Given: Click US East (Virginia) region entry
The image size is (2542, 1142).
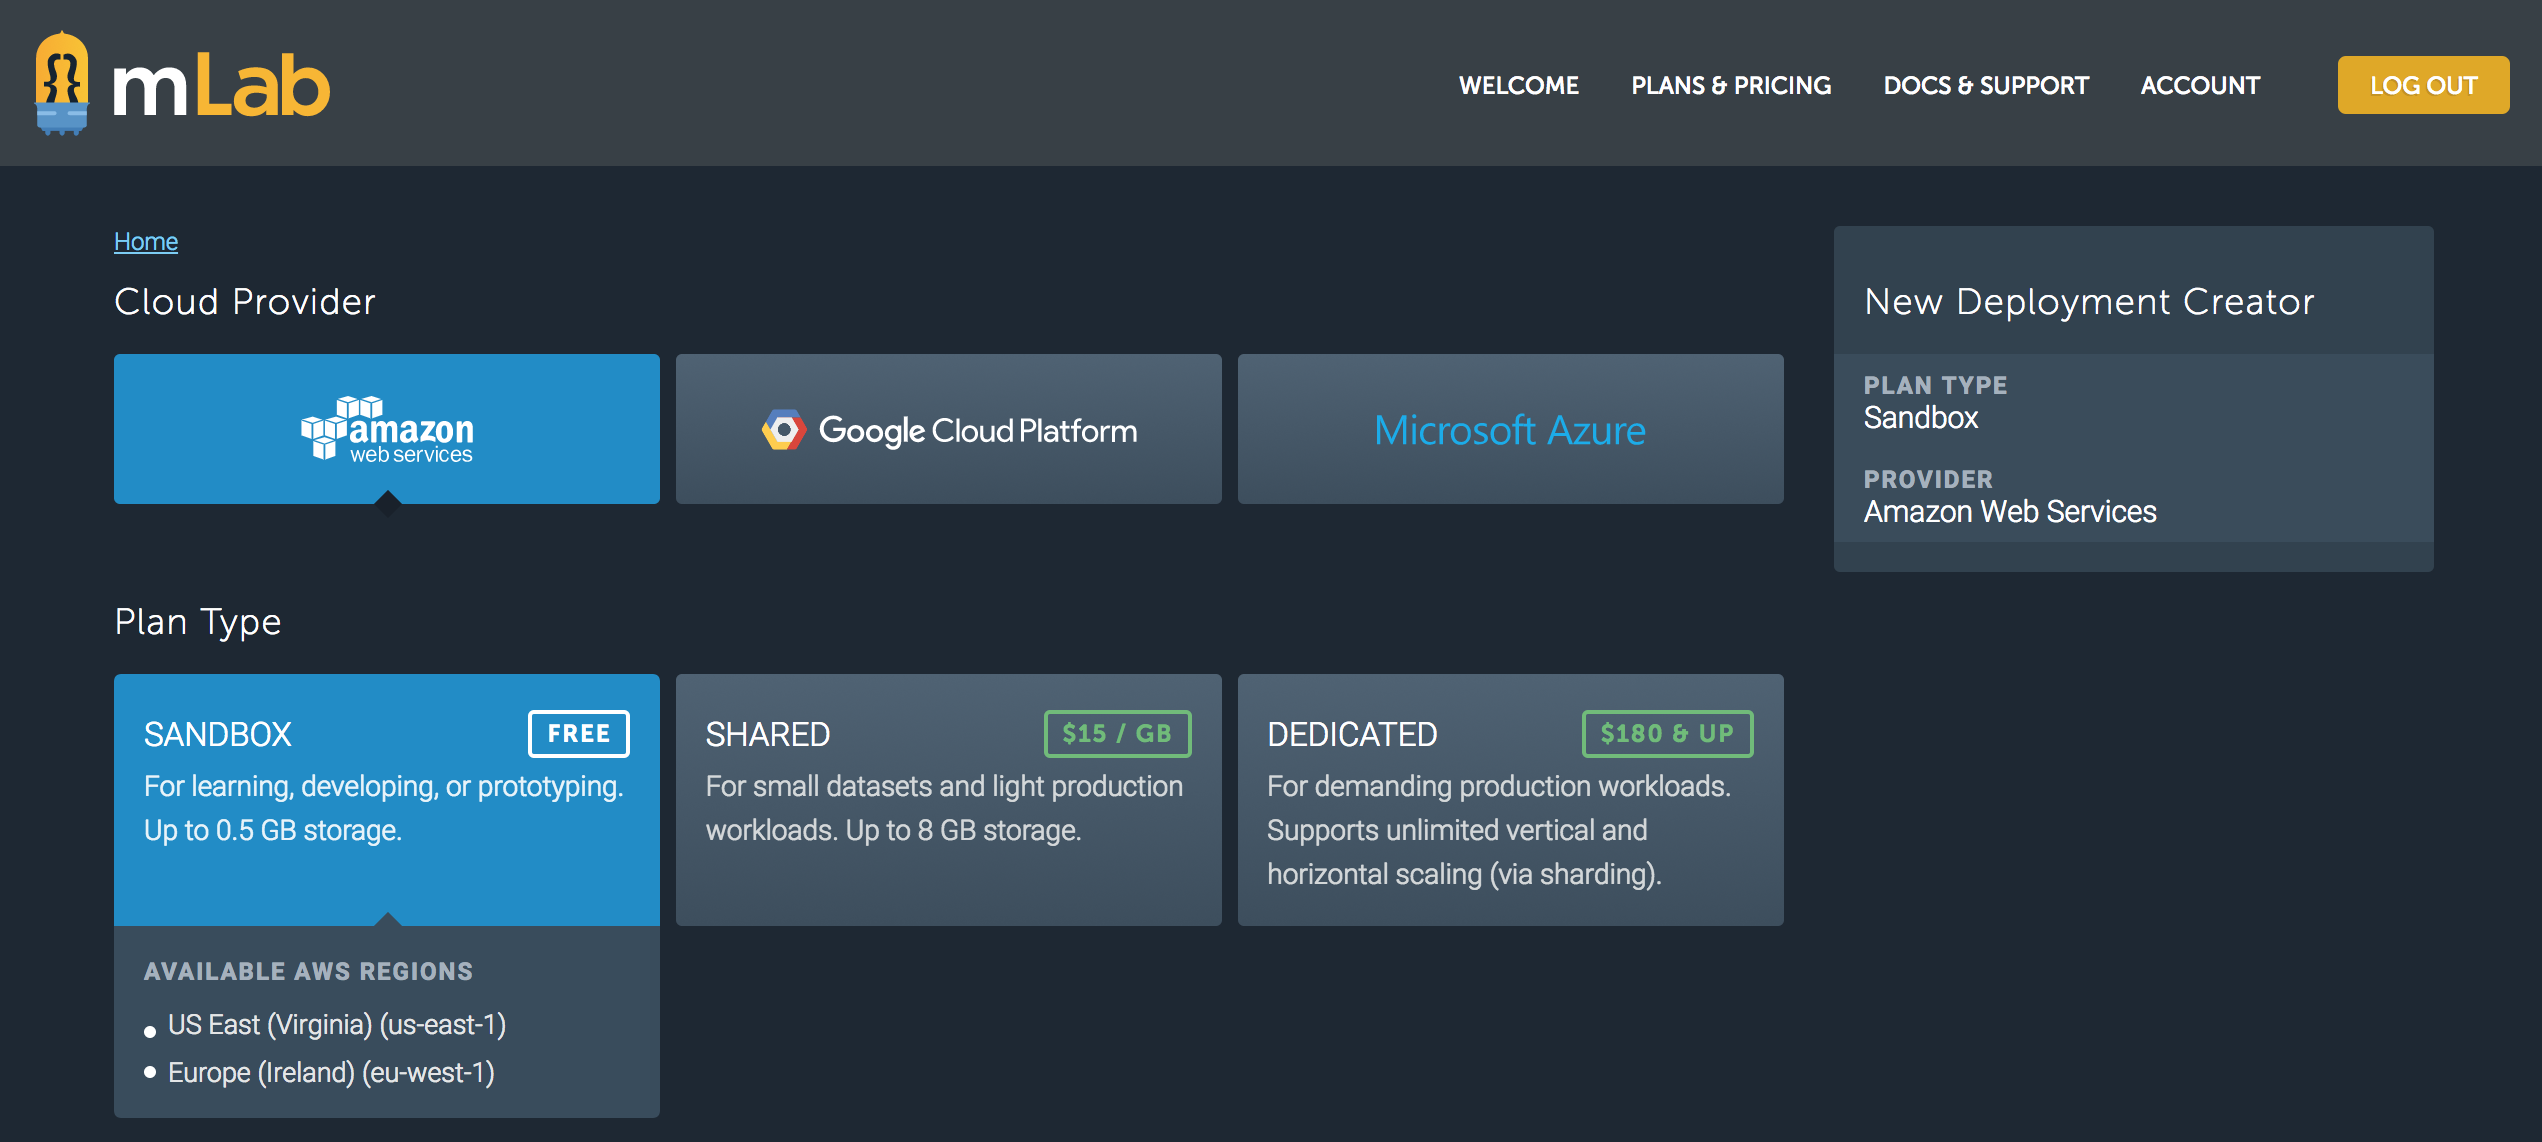Looking at the screenshot, I should pyautogui.click(x=336, y=1025).
